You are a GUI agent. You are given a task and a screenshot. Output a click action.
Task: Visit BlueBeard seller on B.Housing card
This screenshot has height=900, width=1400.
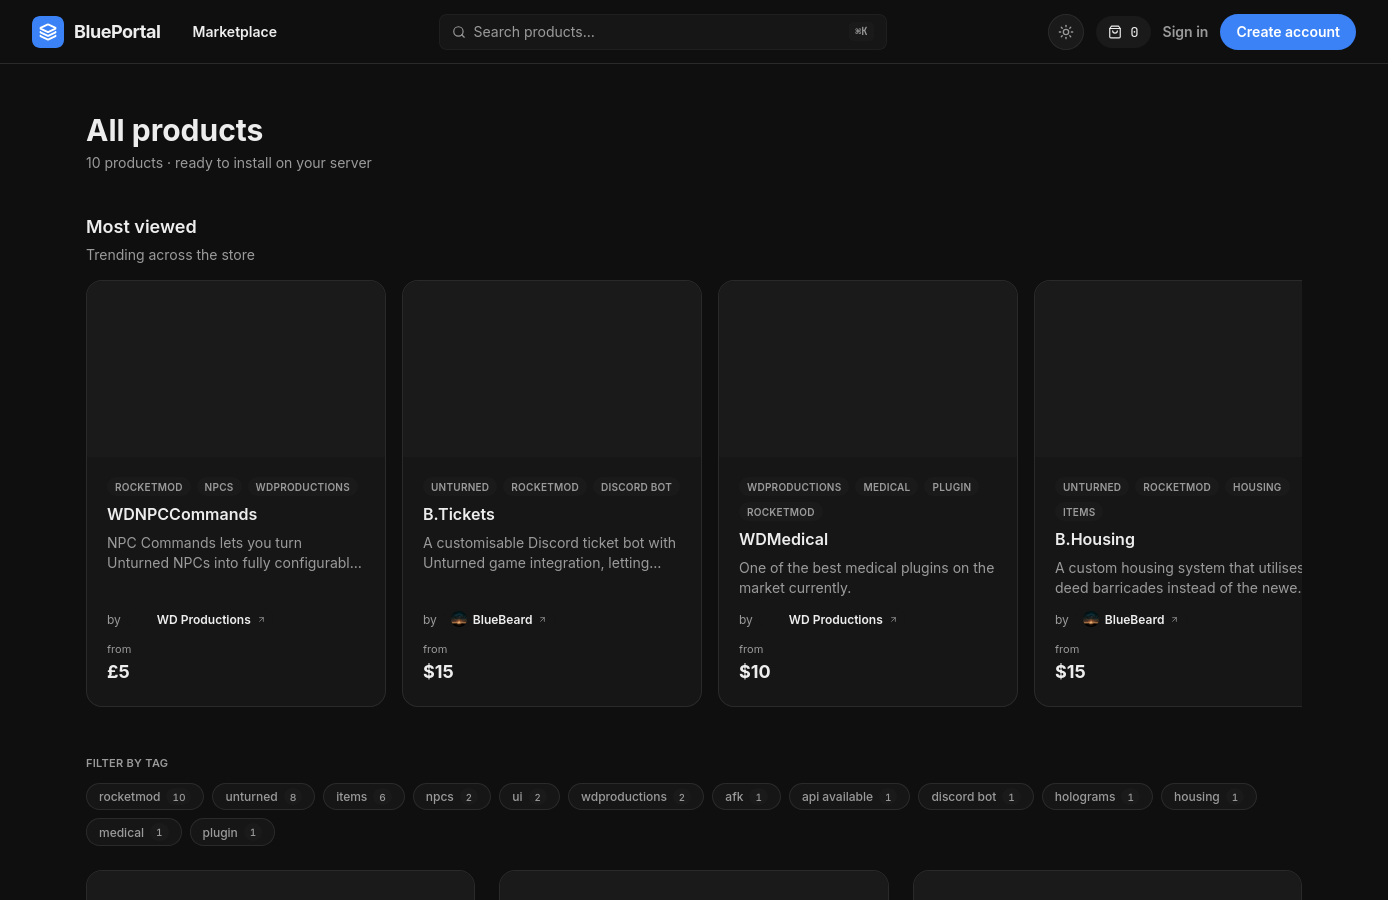pyautogui.click(x=1135, y=620)
